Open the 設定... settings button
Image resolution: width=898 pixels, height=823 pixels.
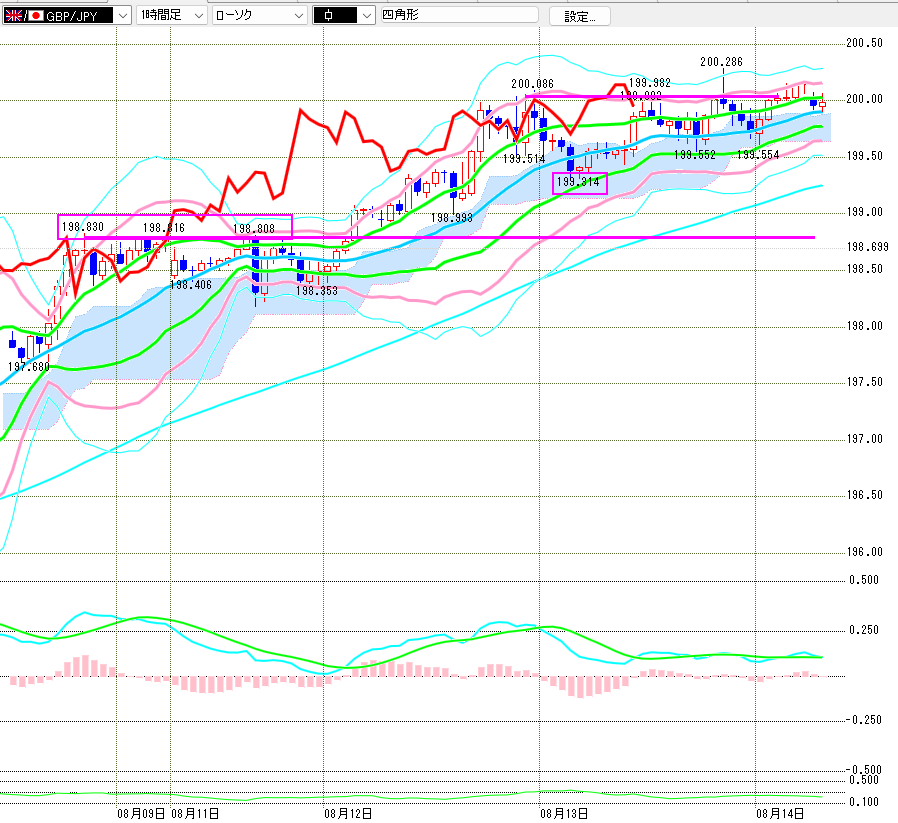[580, 16]
